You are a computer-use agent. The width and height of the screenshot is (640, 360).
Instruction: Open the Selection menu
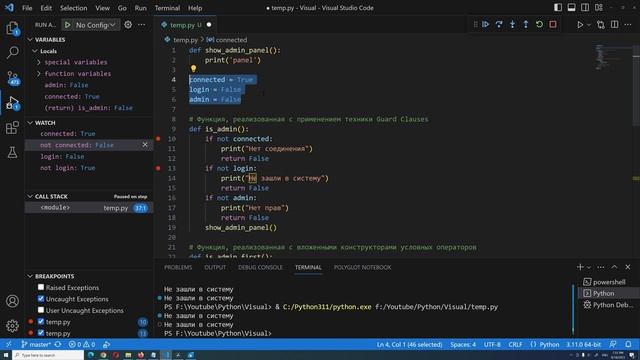(x=73, y=8)
